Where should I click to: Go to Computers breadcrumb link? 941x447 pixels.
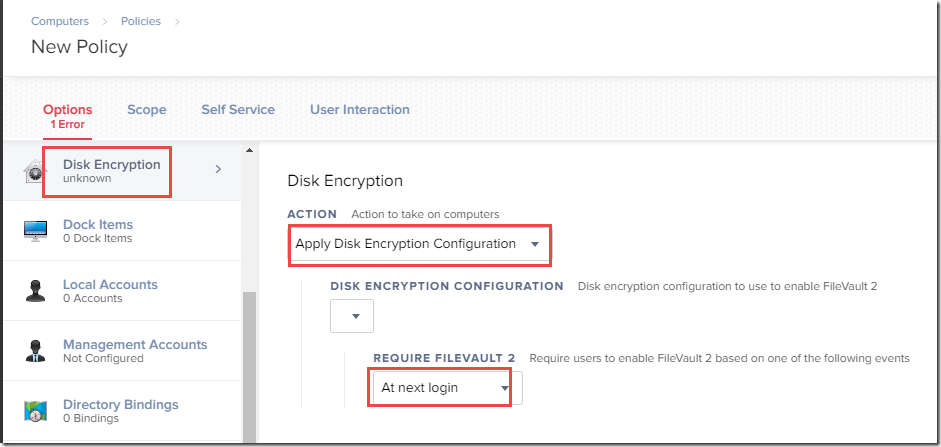tap(60, 21)
